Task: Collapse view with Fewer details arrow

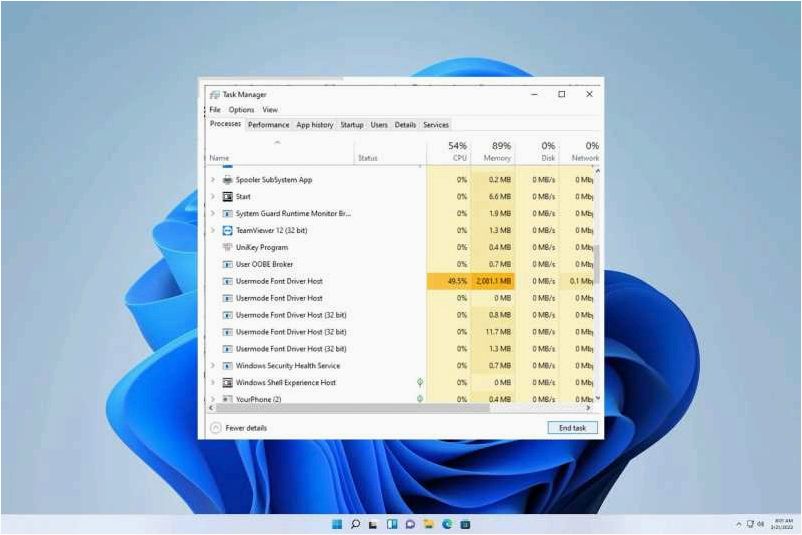Action: [x=216, y=428]
